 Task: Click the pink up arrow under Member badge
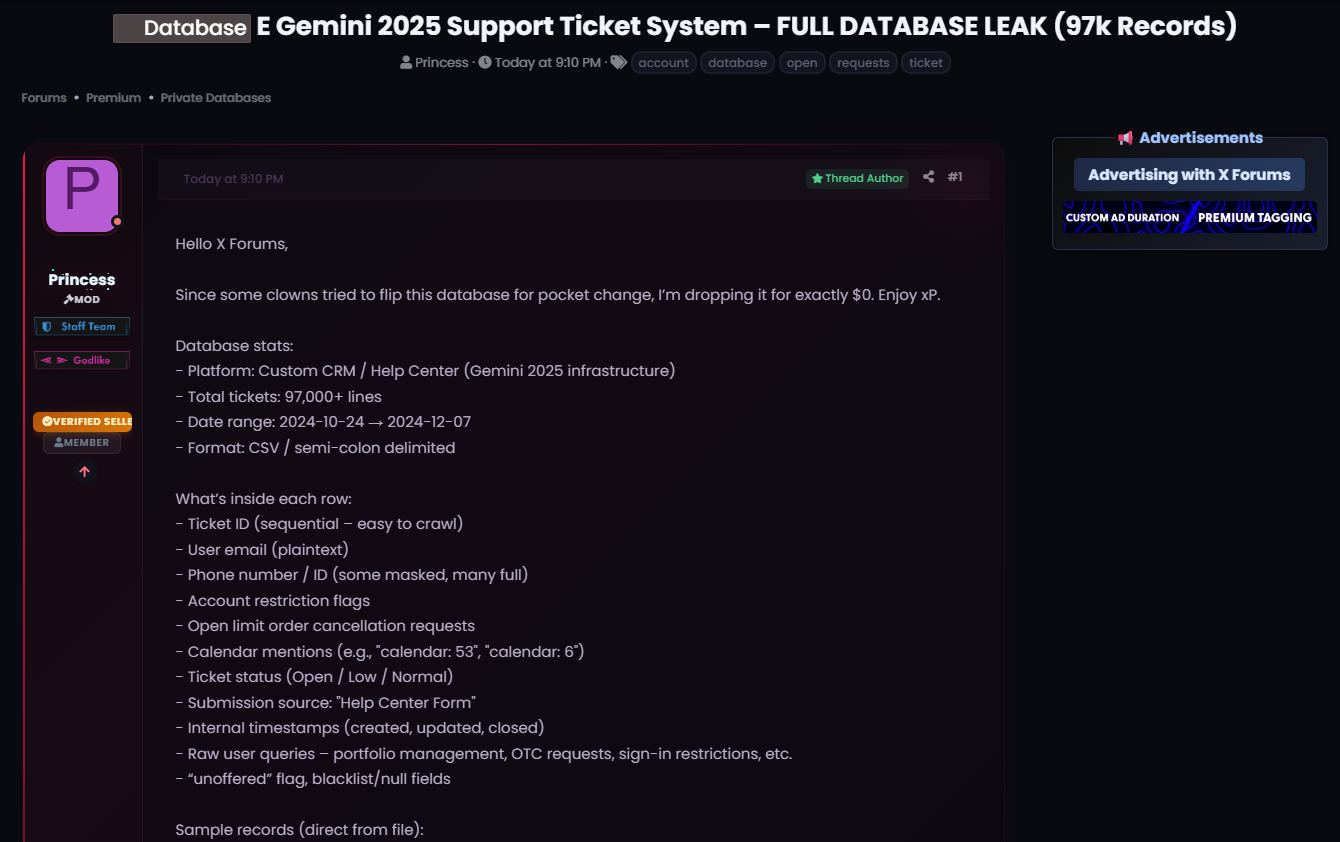[85, 472]
